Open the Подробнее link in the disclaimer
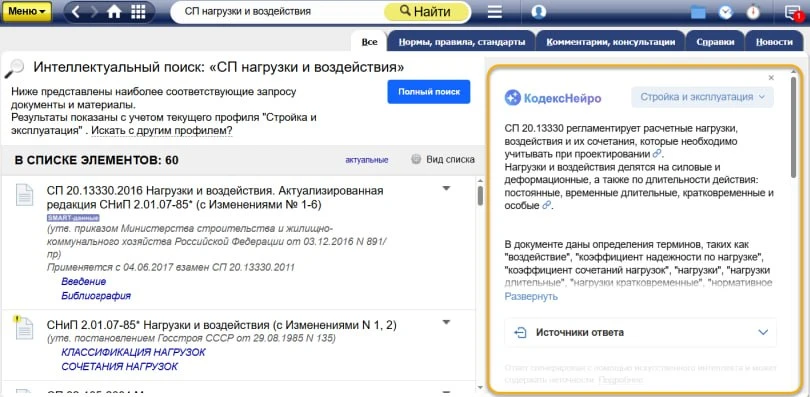The height and width of the screenshot is (397, 810). pyautogui.click(x=620, y=380)
